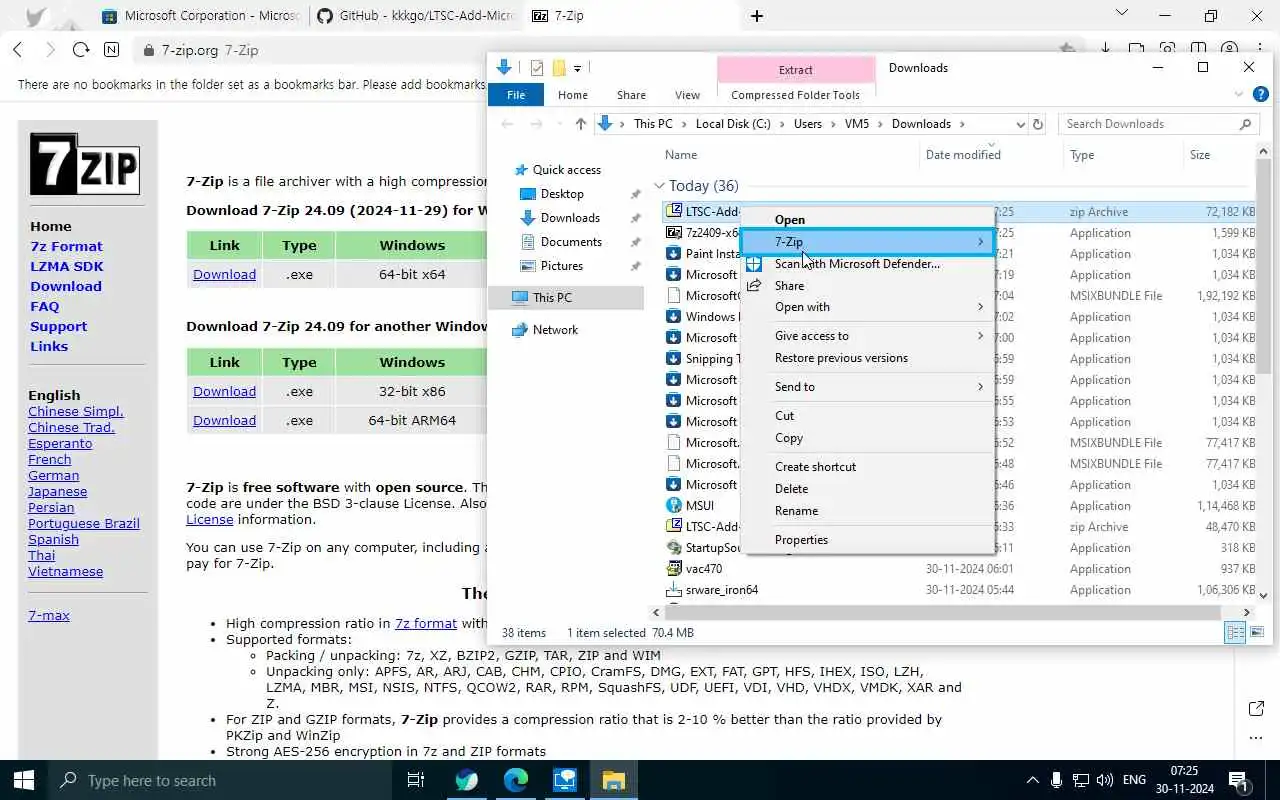Open Pictures in Quick access
Image resolution: width=1280 pixels, height=800 pixels.
coord(561,266)
